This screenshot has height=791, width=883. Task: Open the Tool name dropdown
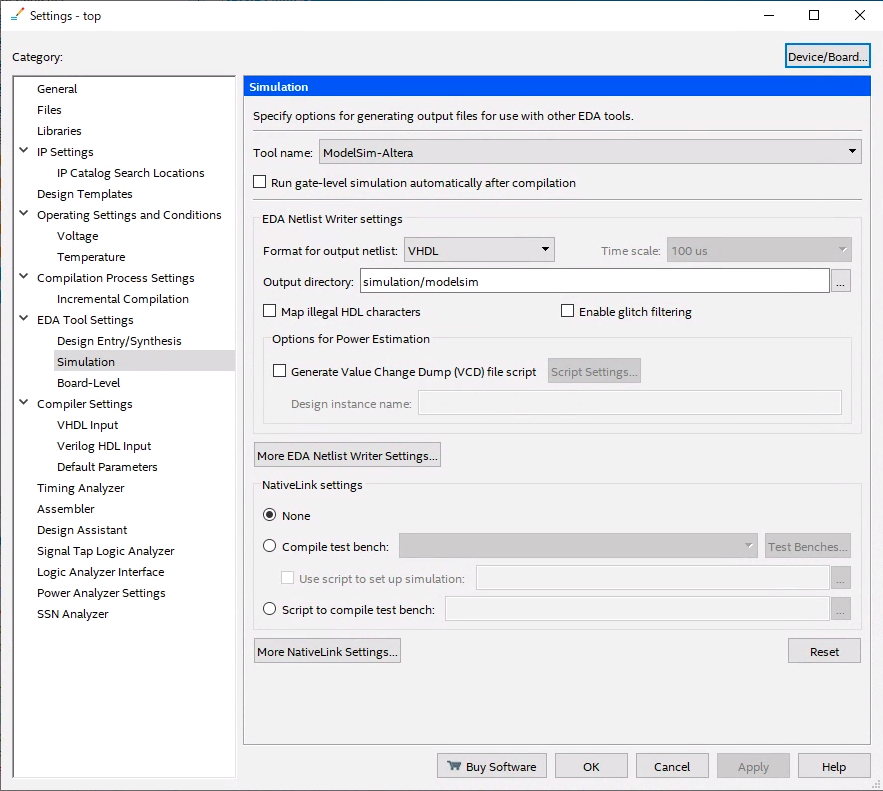852,151
